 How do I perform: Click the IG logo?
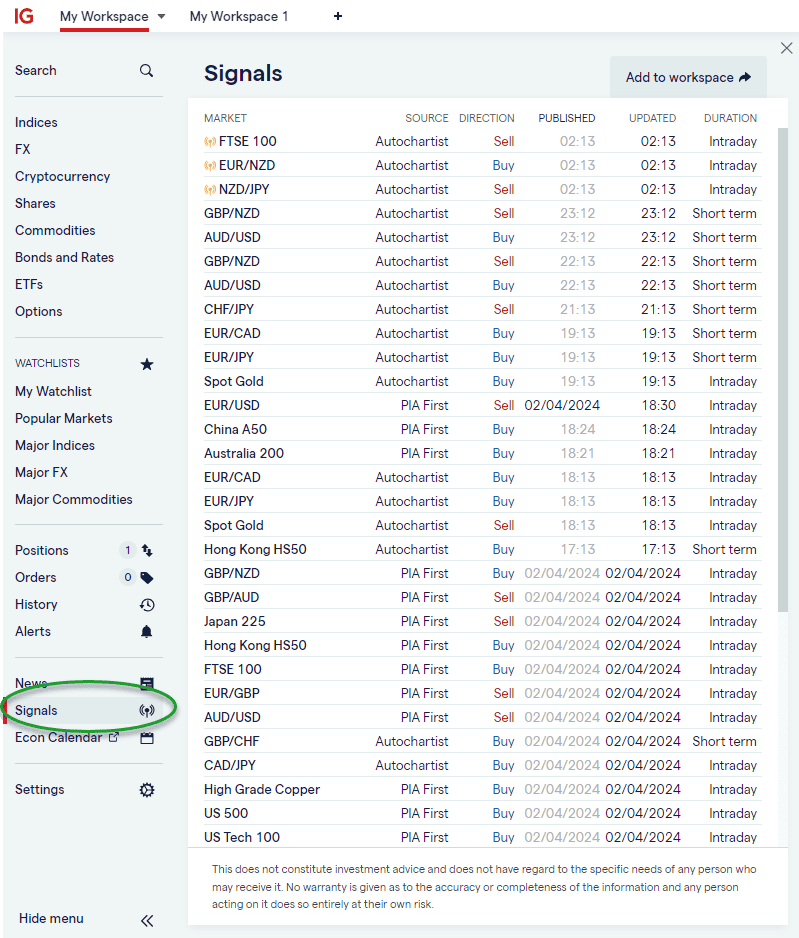24,16
